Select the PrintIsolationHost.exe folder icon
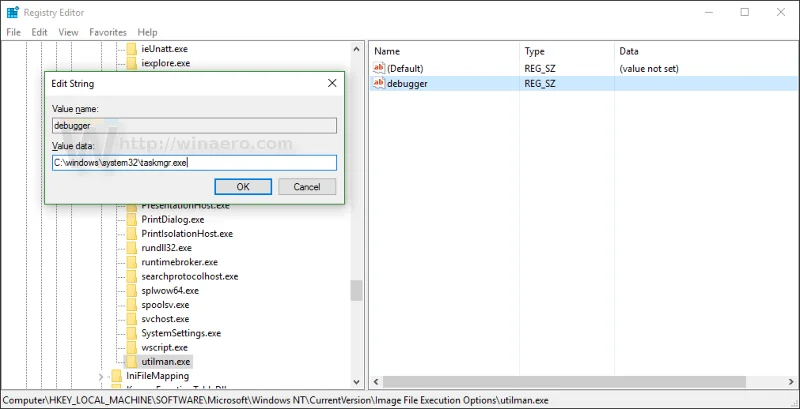 (x=132, y=234)
